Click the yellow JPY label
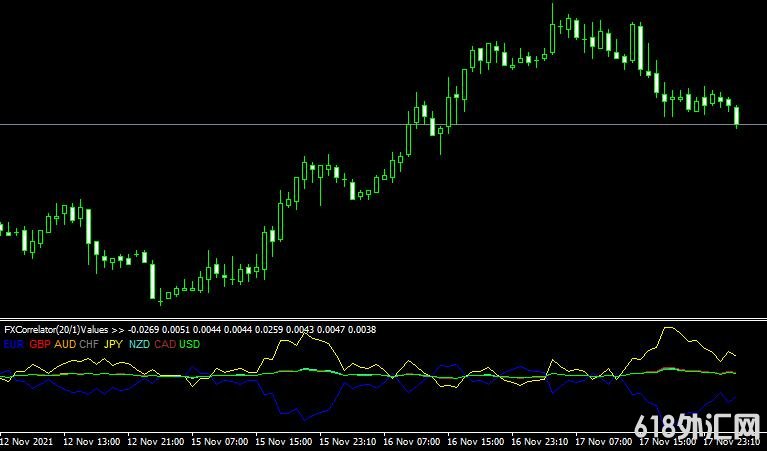The width and height of the screenshot is (767, 451). click(113, 343)
